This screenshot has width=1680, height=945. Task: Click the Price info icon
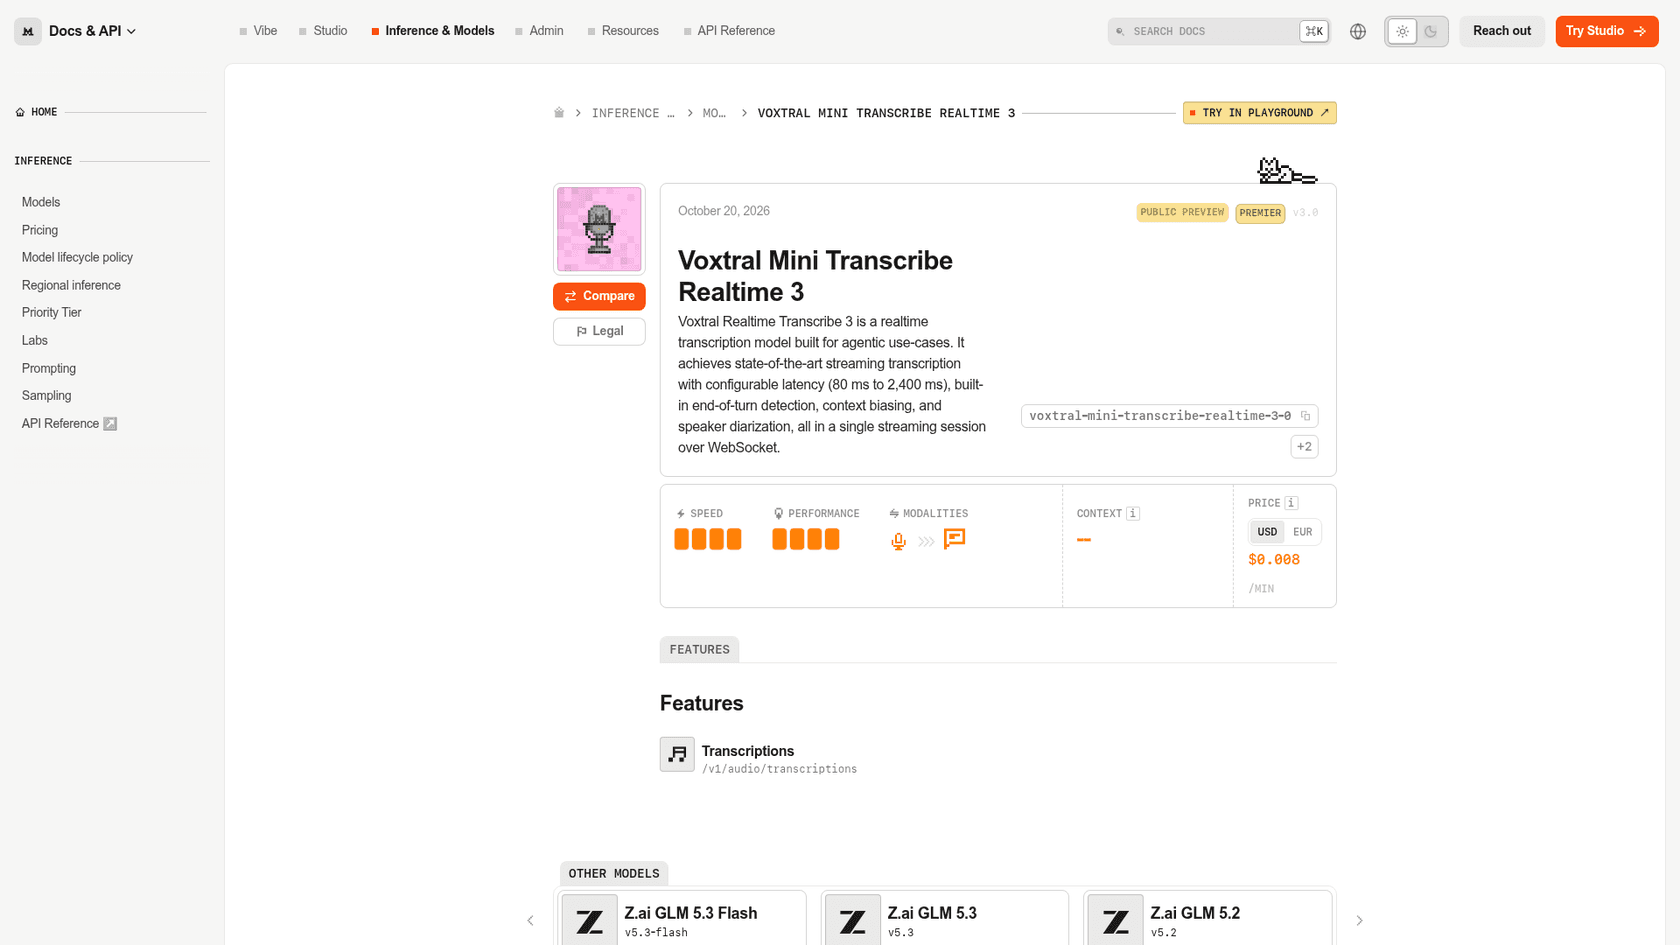1292,503
